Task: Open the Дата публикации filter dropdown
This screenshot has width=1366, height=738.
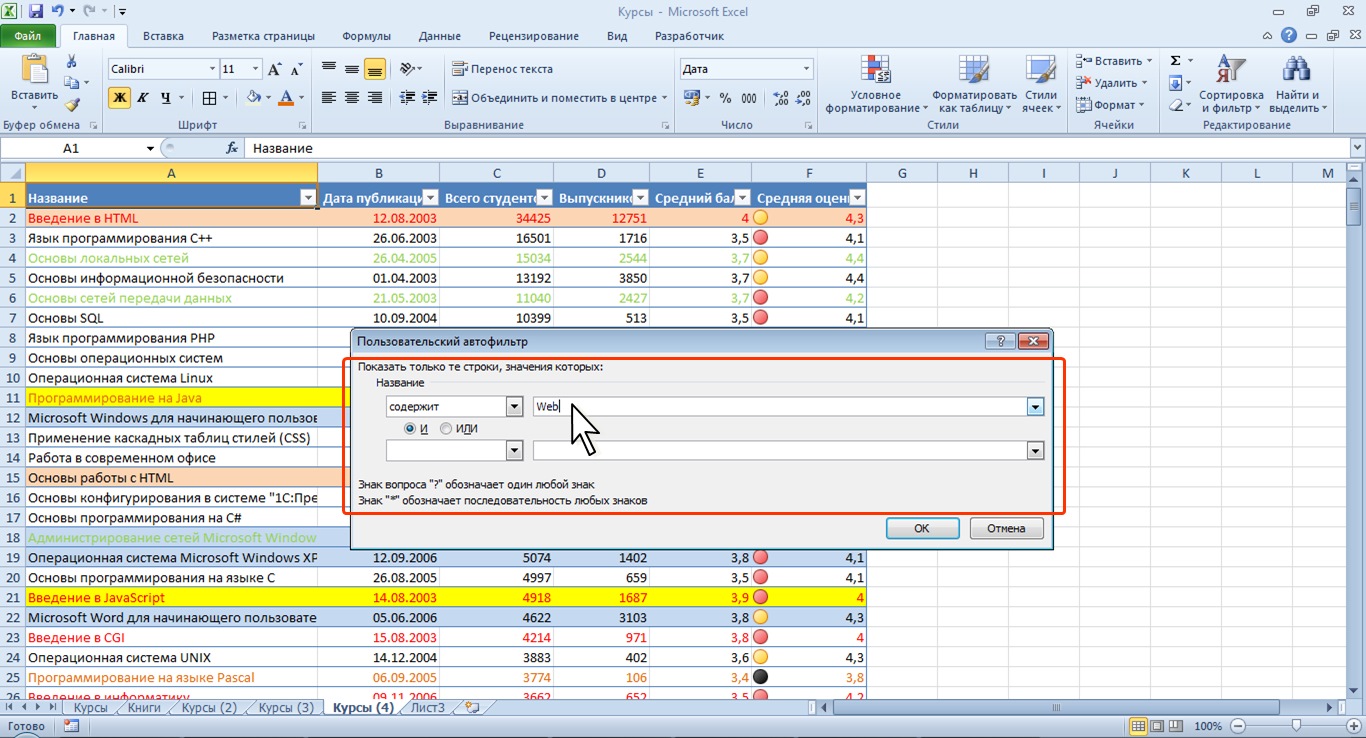Action: [x=430, y=198]
